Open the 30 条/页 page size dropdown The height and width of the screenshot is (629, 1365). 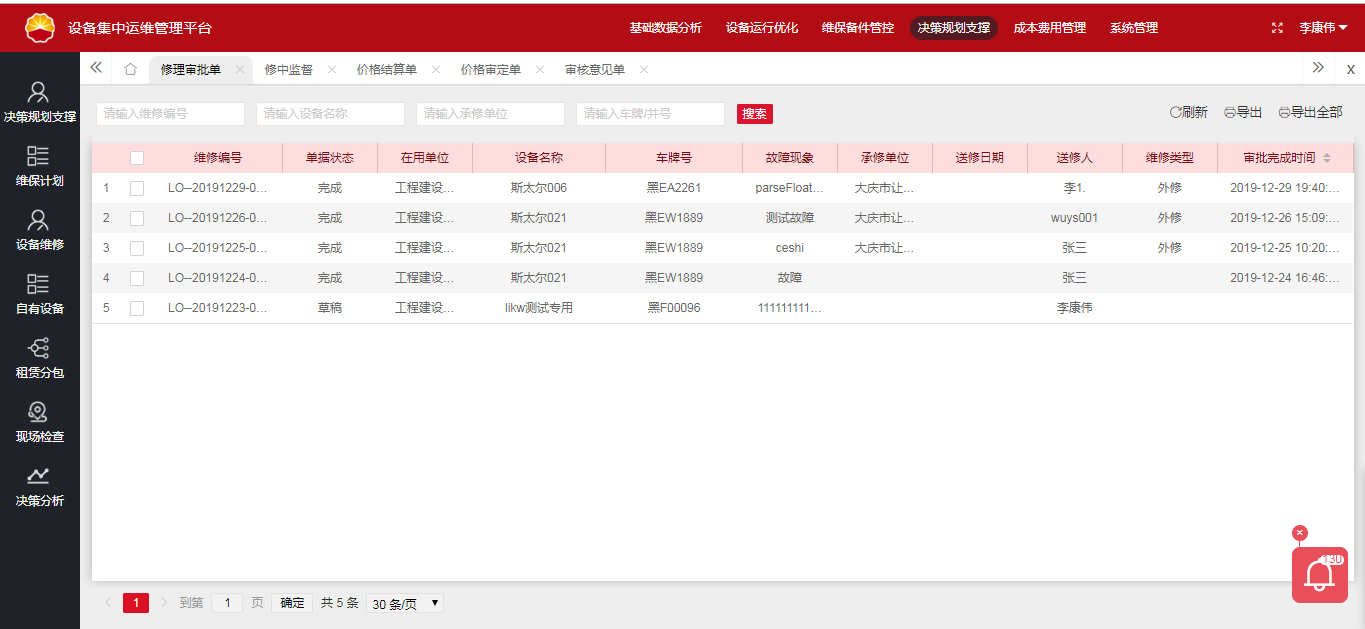click(x=404, y=603)
